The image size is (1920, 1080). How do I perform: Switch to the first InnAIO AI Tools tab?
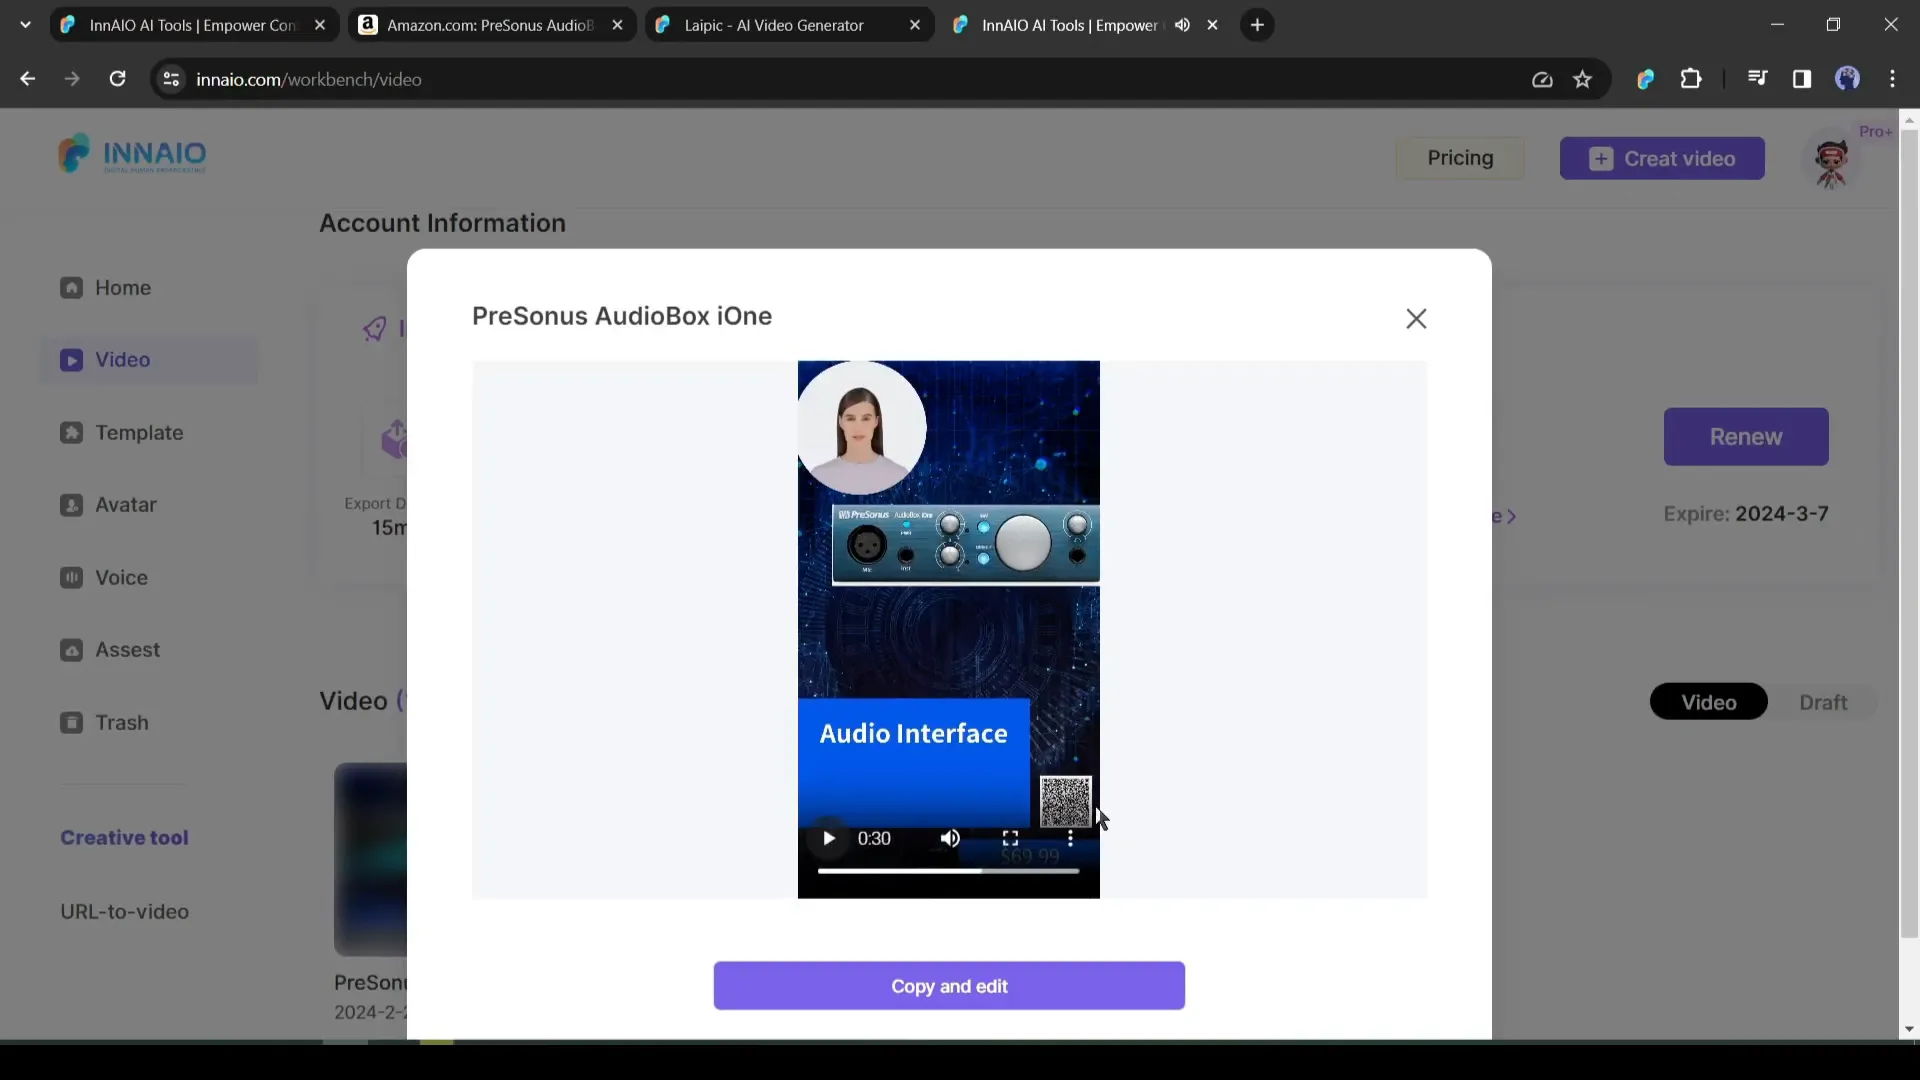point(192,25)
